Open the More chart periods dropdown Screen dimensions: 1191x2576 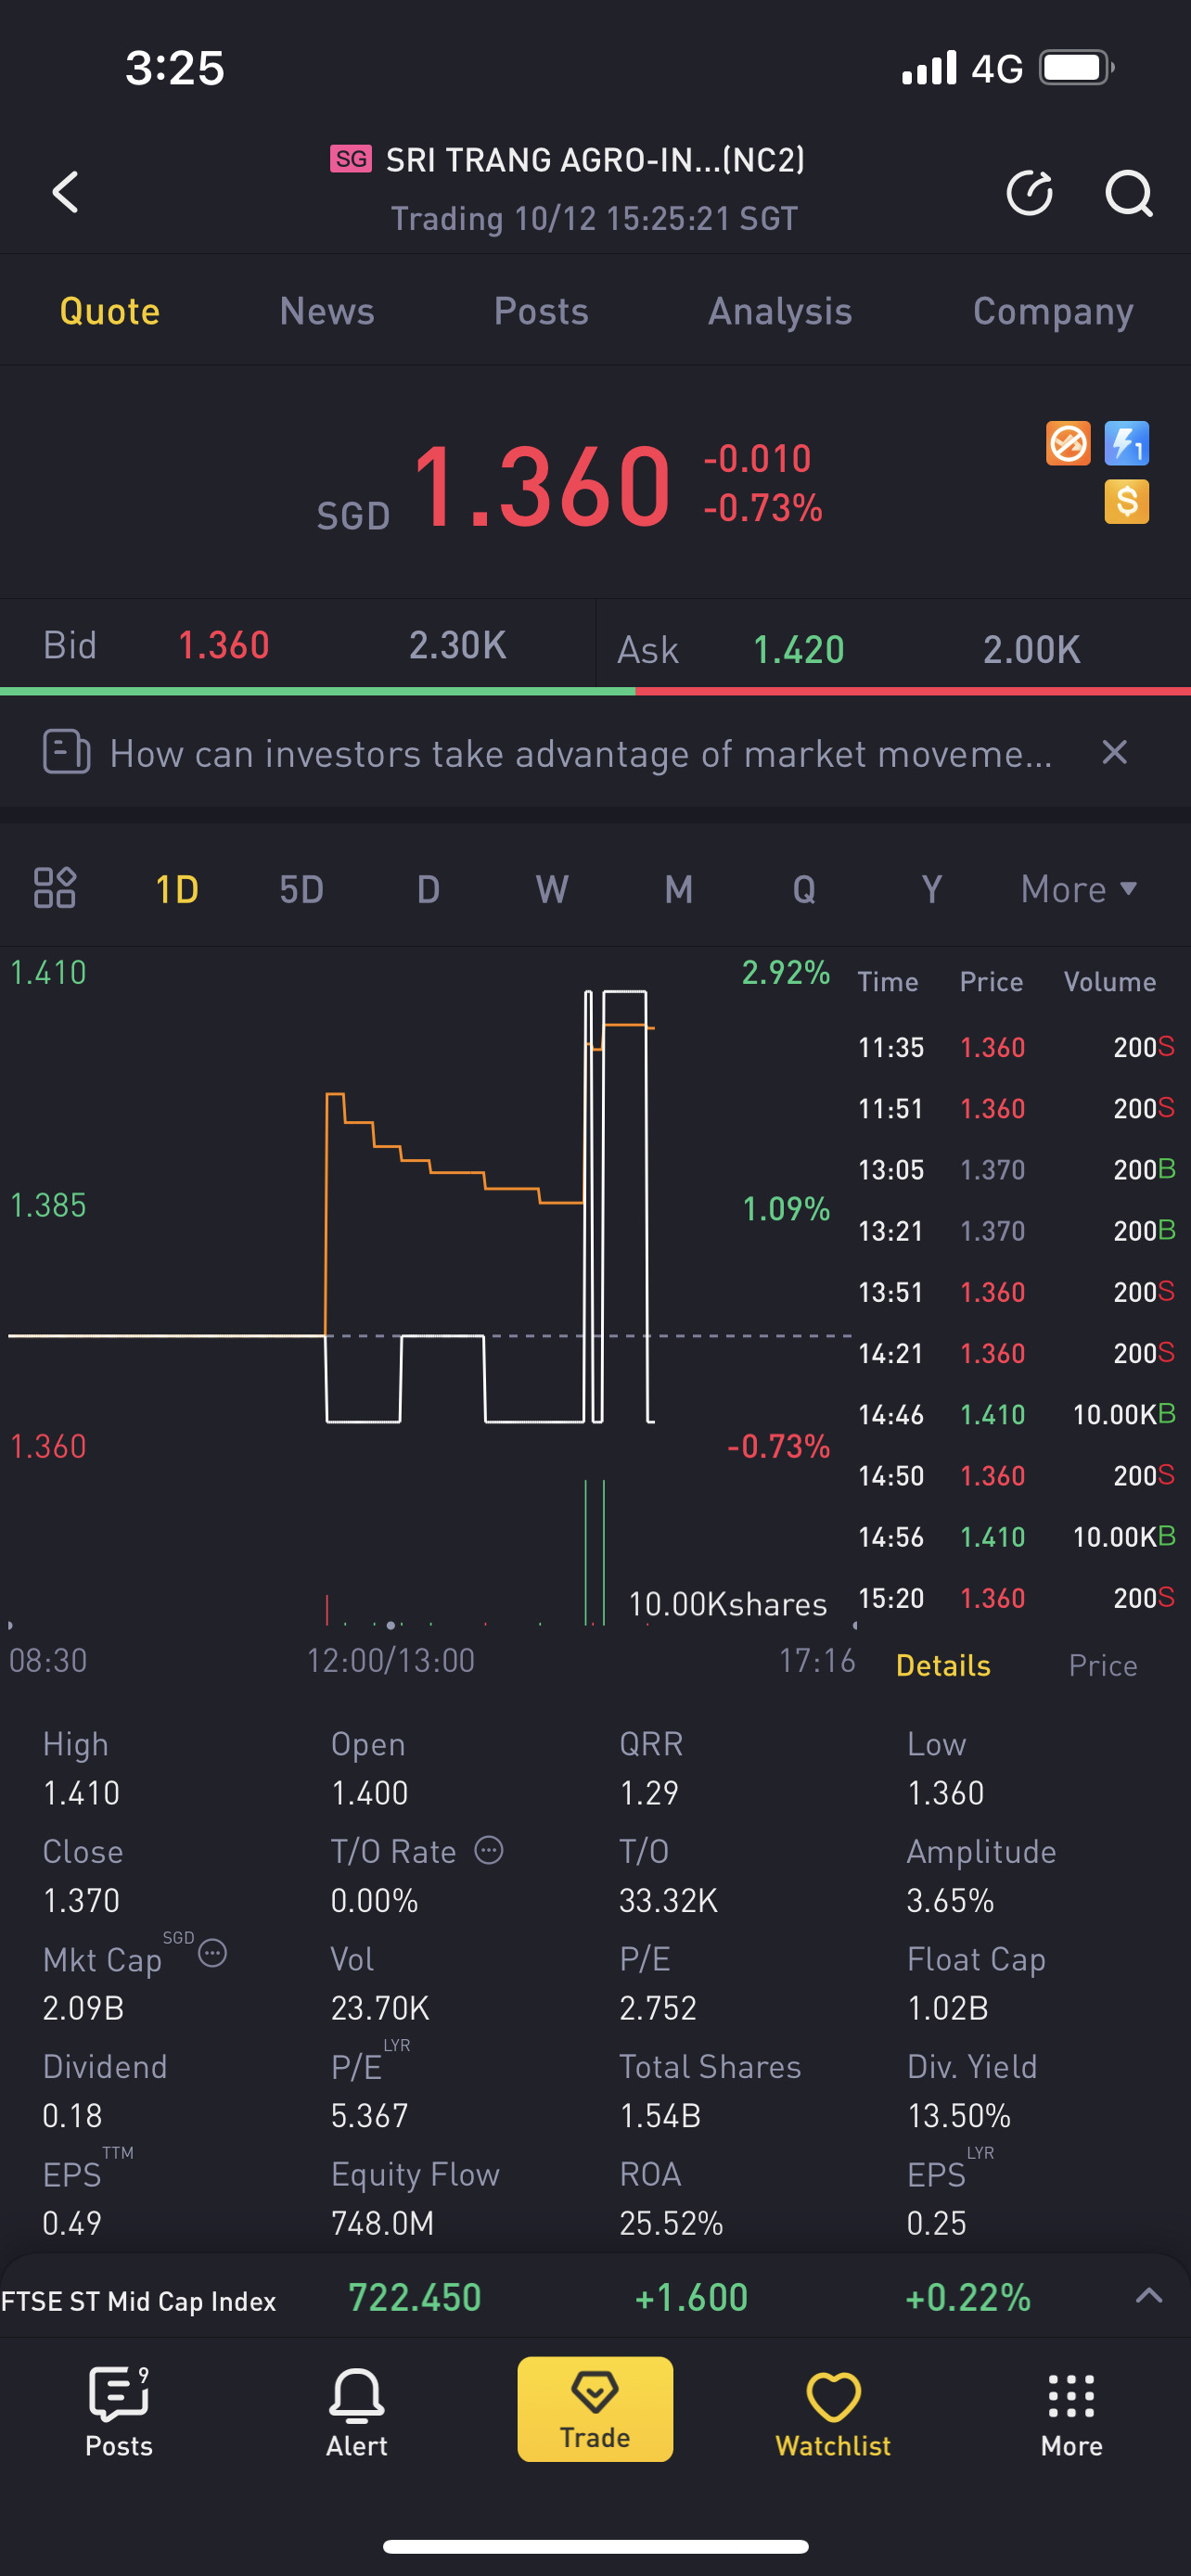1079,889
